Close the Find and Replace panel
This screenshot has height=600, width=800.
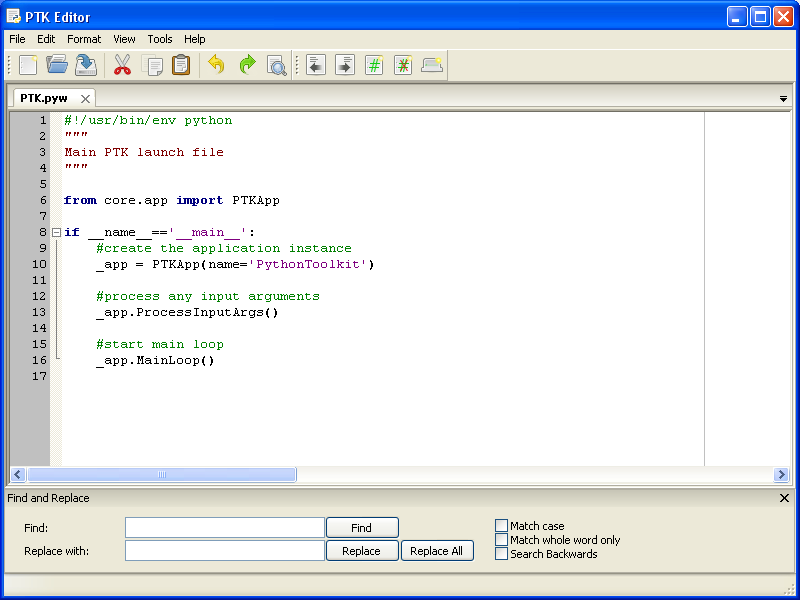785,498
